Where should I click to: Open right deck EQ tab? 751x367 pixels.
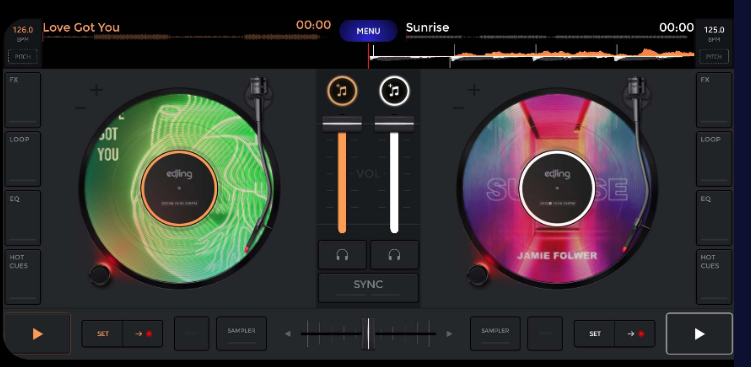[x=714, y=218]
